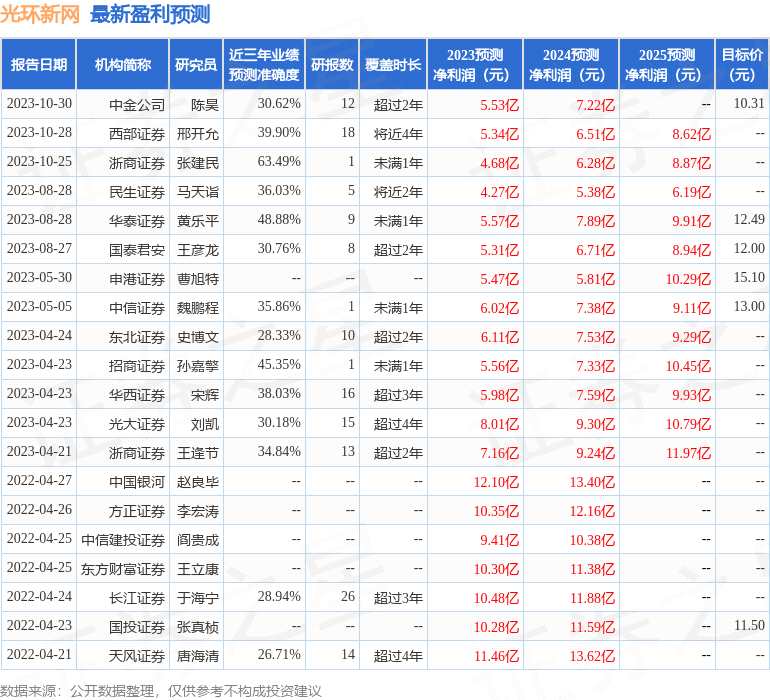The width and height of the screenshot is (770, 700).
Task: Click the 覆盖时长 column header
Action: coord(393,64)
